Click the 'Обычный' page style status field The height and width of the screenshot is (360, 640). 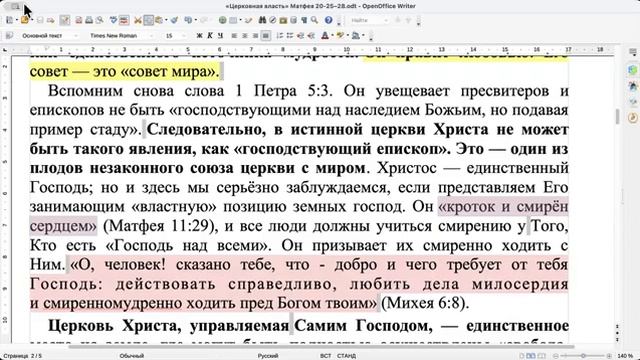131,356
